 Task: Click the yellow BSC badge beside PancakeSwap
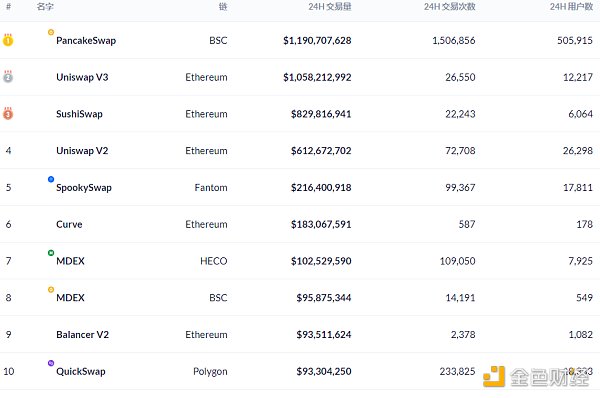click(x=51, y=32)
